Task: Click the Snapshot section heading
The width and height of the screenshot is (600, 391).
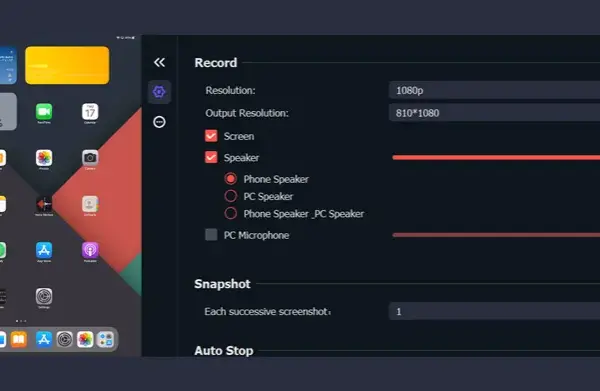Action: point(222,284)
